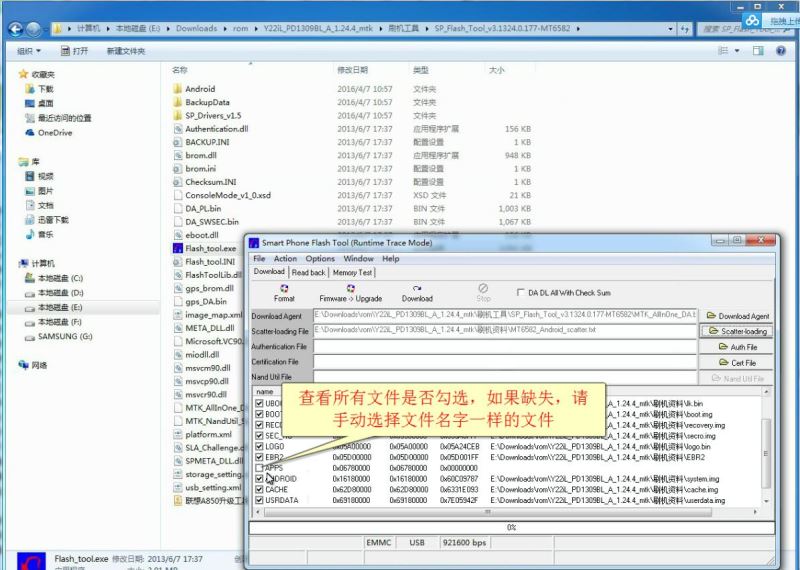
Task: Sort files by the 名称 column header
Action: coord(180,70)
